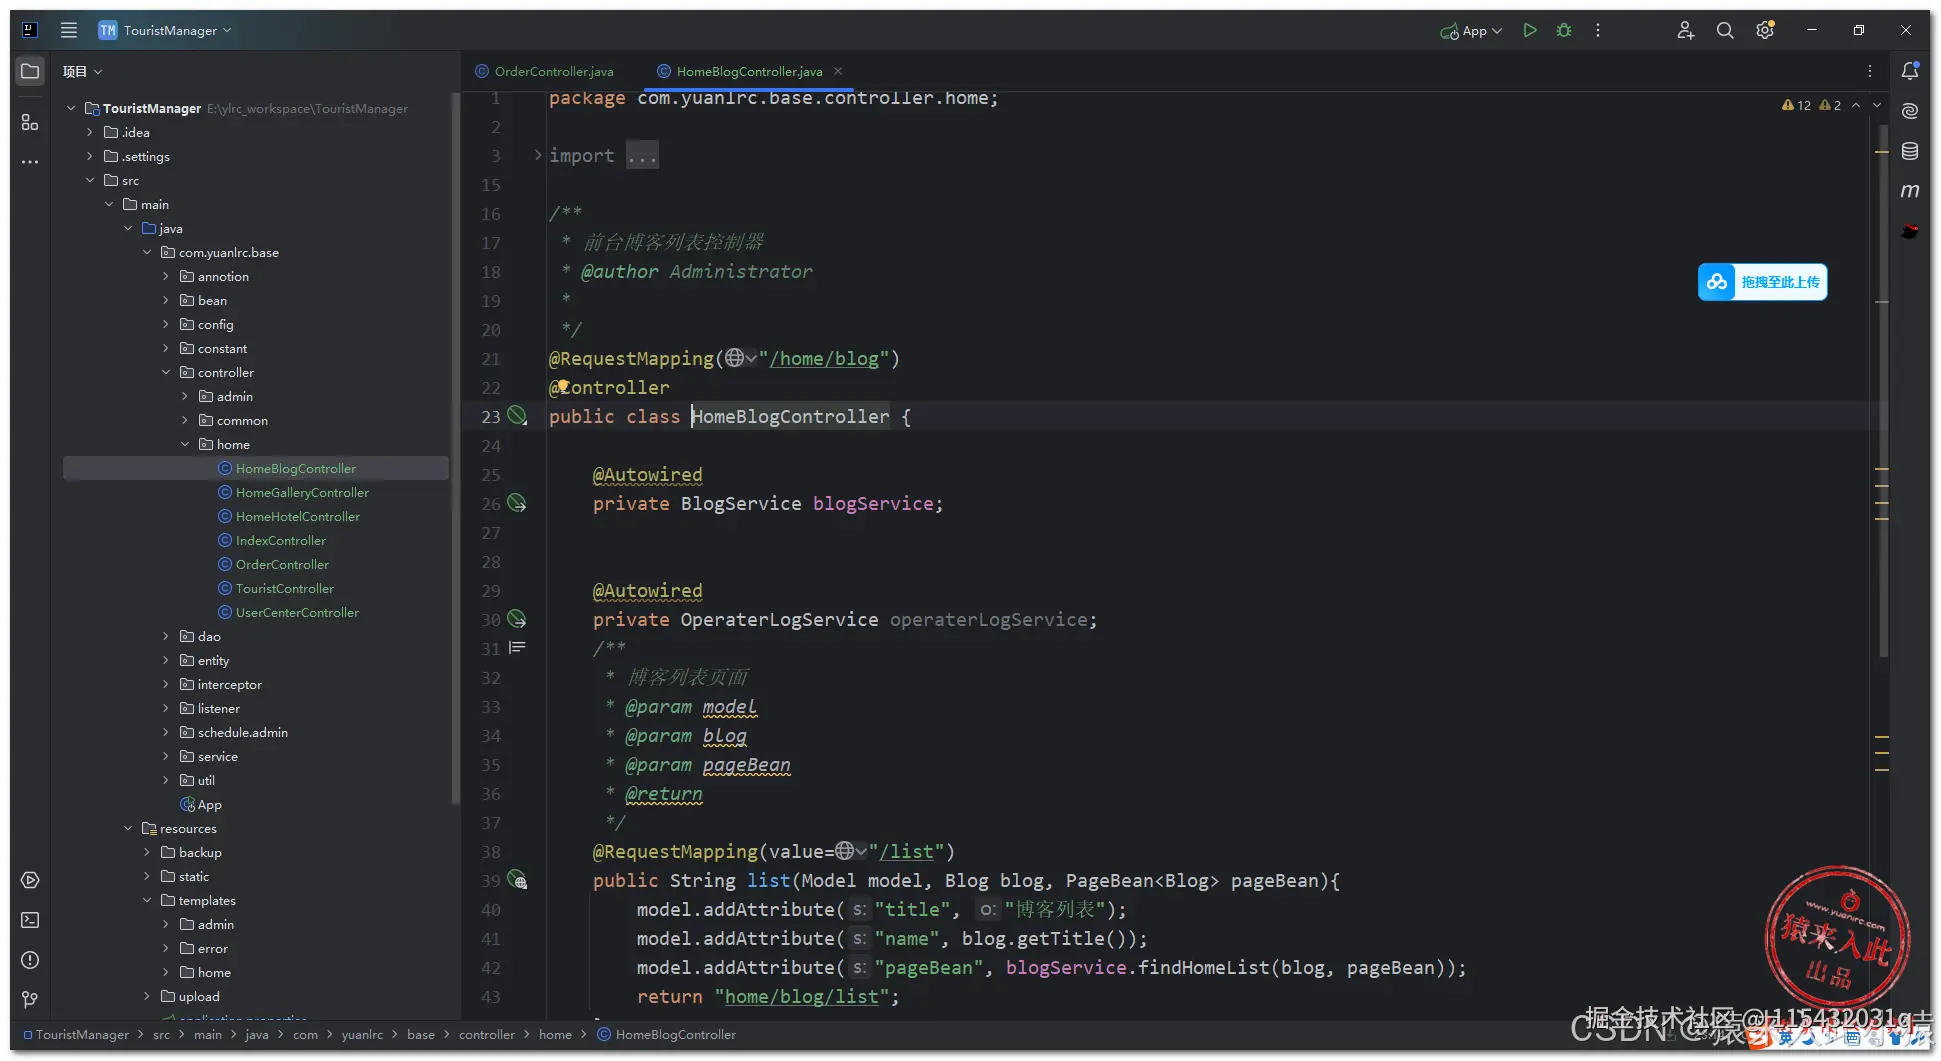Open the Problems tool window
This screenshot has width=1941, height=1061.
point(30,960)
